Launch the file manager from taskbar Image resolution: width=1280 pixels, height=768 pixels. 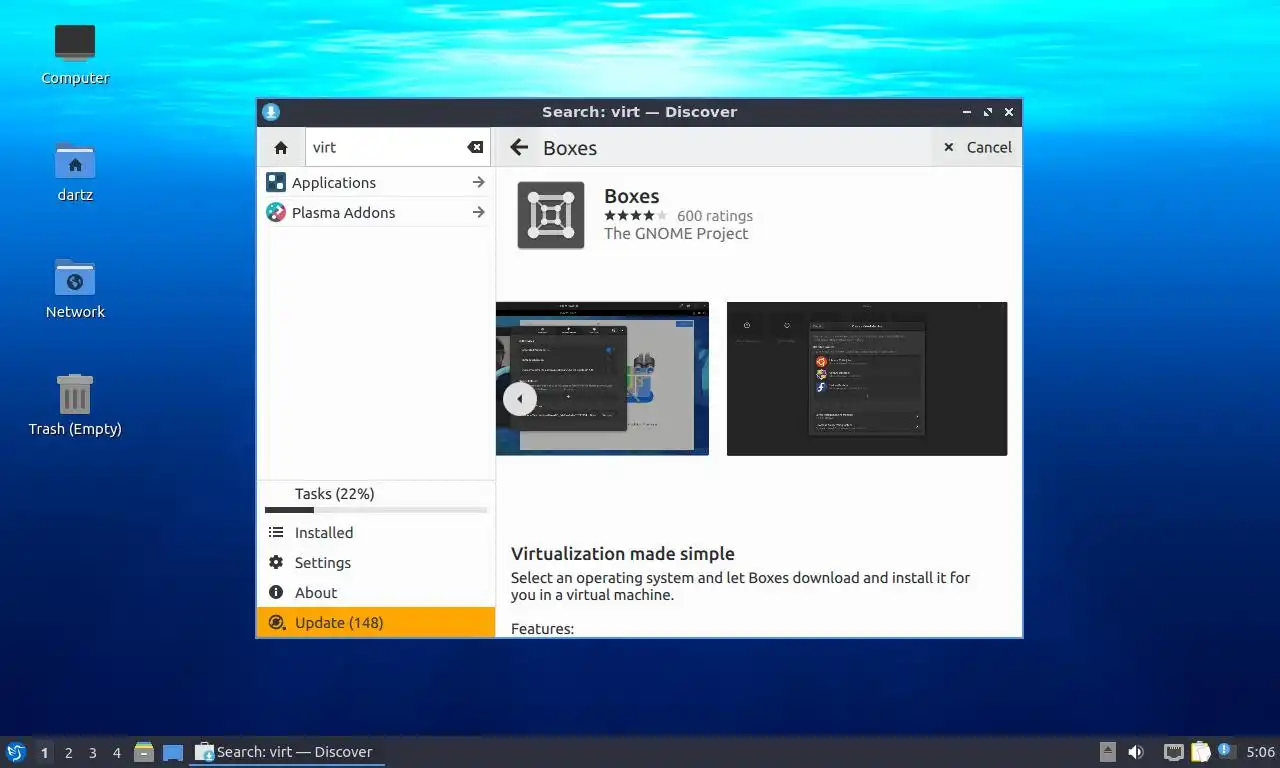[144, 752]
